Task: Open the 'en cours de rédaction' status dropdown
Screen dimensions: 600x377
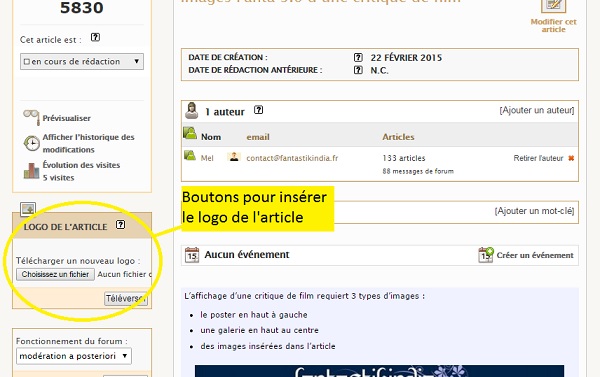Action: point(82,62)
